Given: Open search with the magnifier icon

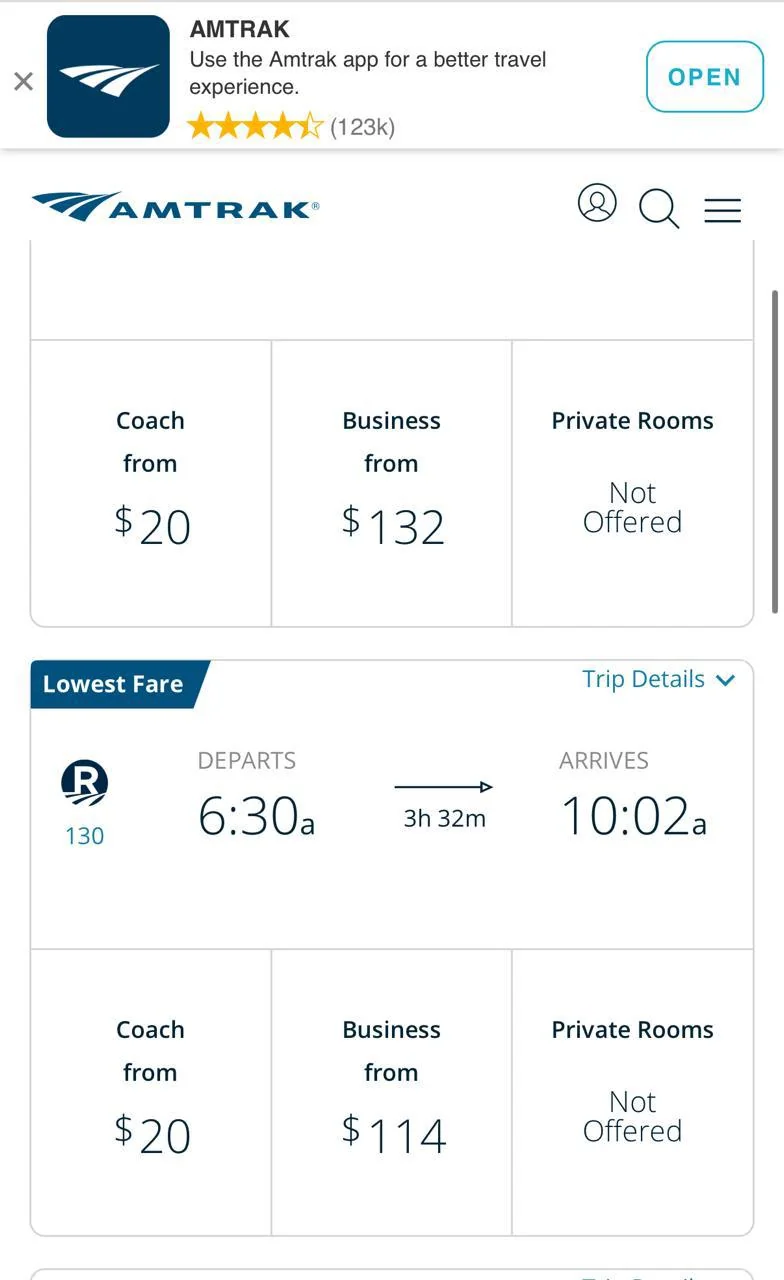Looking at the screenshot, I should [659, 208].
